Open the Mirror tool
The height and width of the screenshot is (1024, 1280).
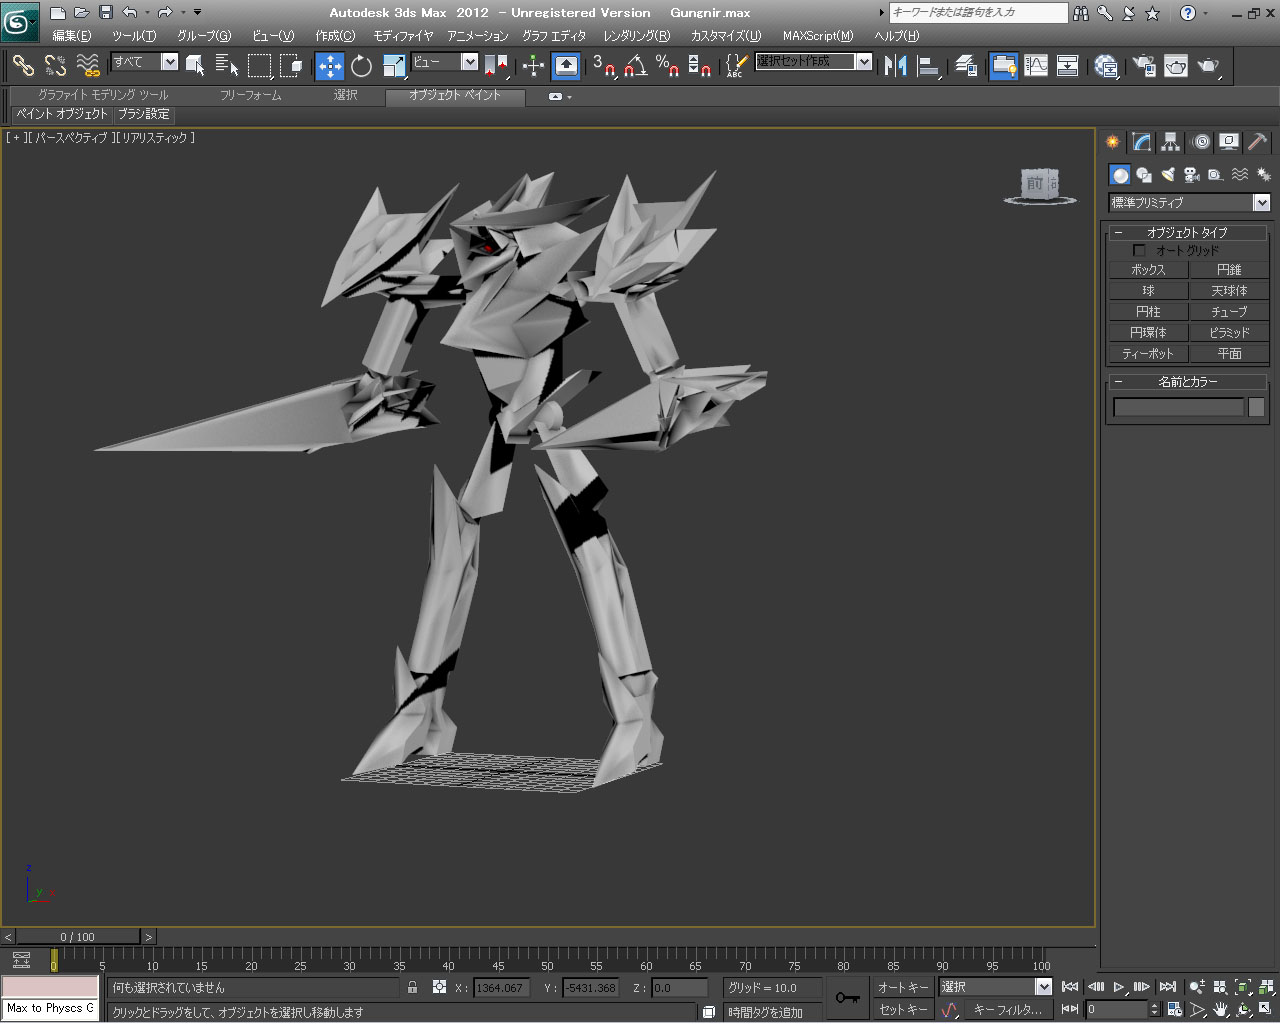click(x=895, y=66)
